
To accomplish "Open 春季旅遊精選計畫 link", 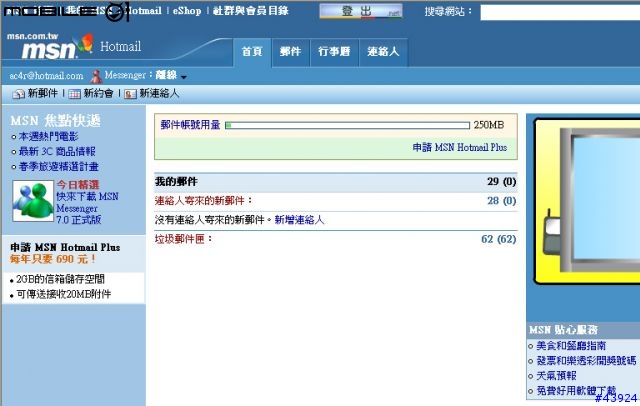I will click(58, 166).
